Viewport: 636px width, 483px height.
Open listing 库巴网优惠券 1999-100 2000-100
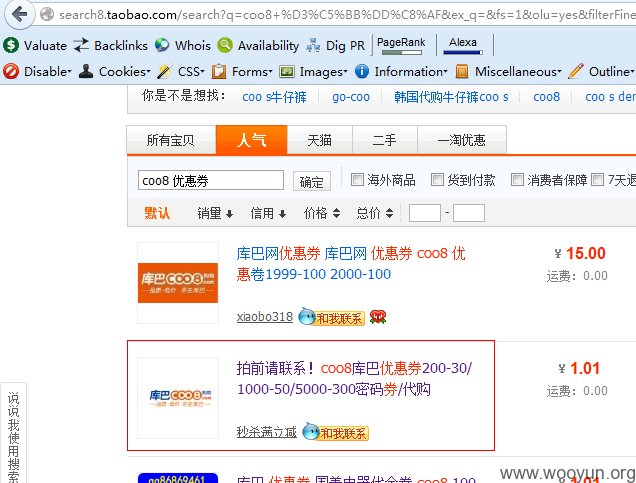[351, 264]
